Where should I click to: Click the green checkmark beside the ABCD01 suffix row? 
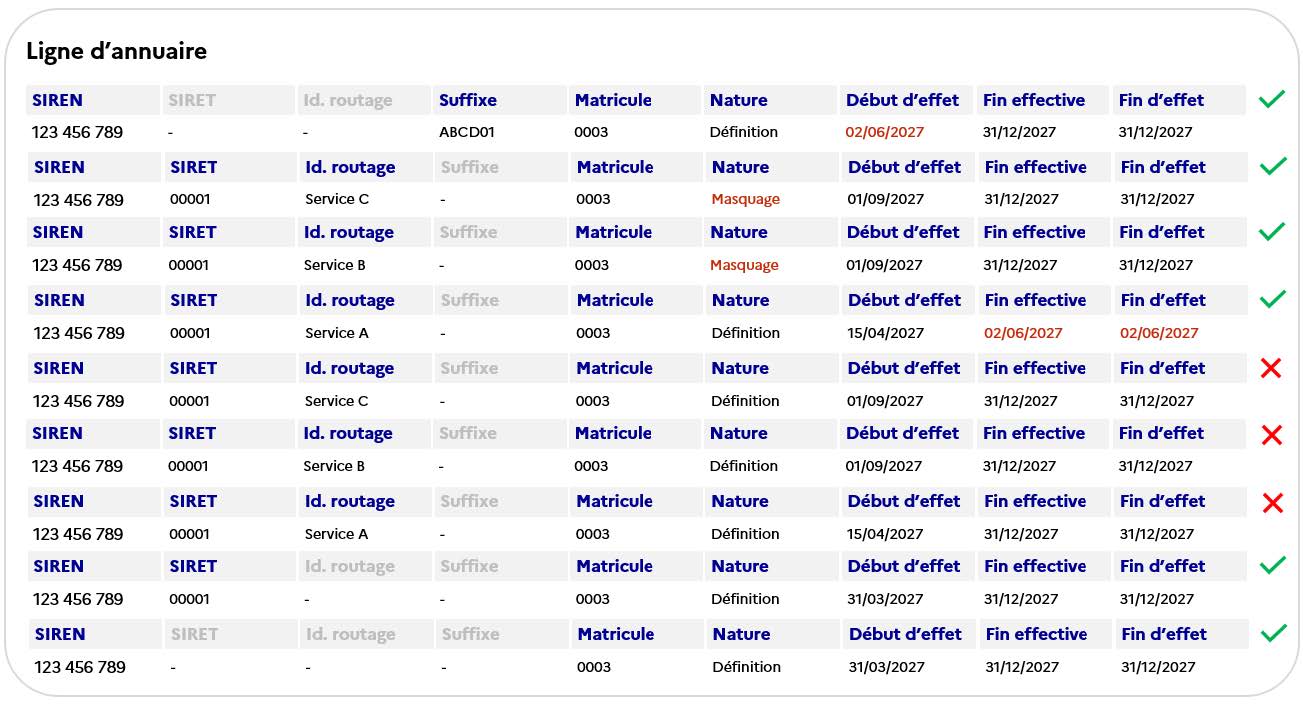(x=1271, y=99)
